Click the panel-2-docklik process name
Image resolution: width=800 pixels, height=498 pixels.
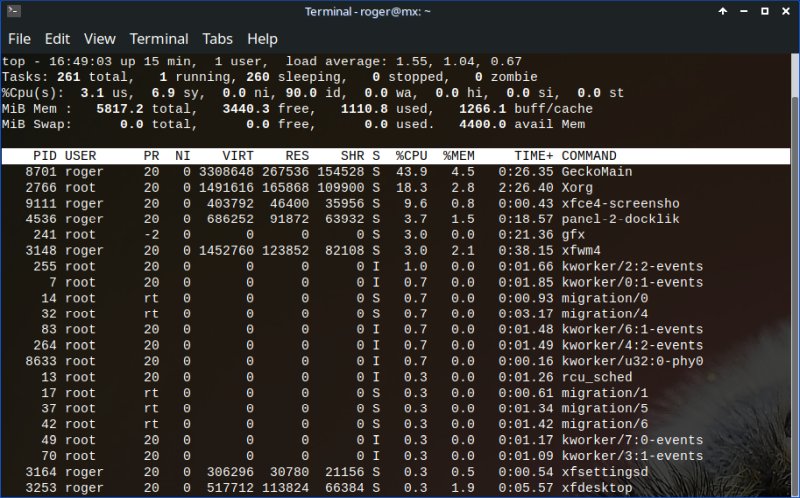pyautogui.click(x=620, y=219)
